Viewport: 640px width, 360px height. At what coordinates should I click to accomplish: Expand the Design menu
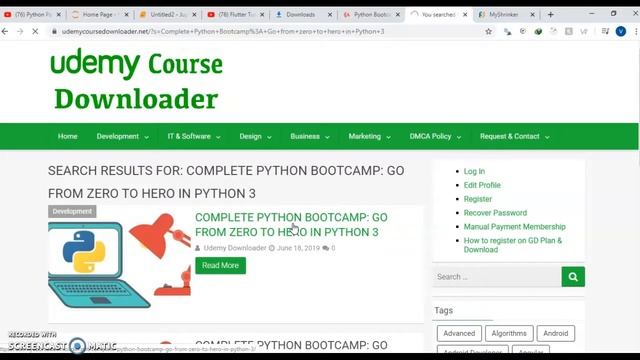(255, 136)
